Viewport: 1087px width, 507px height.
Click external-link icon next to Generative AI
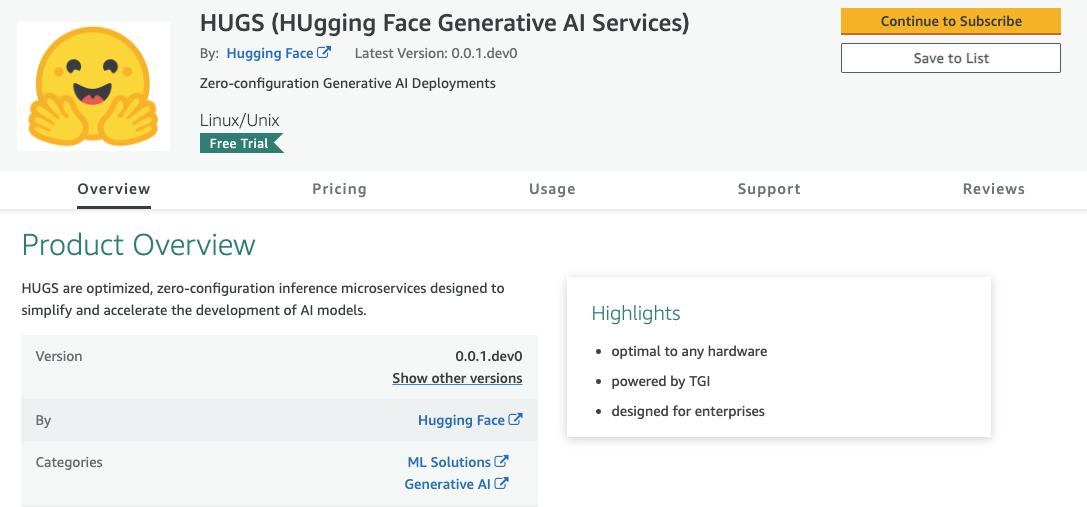502,483
